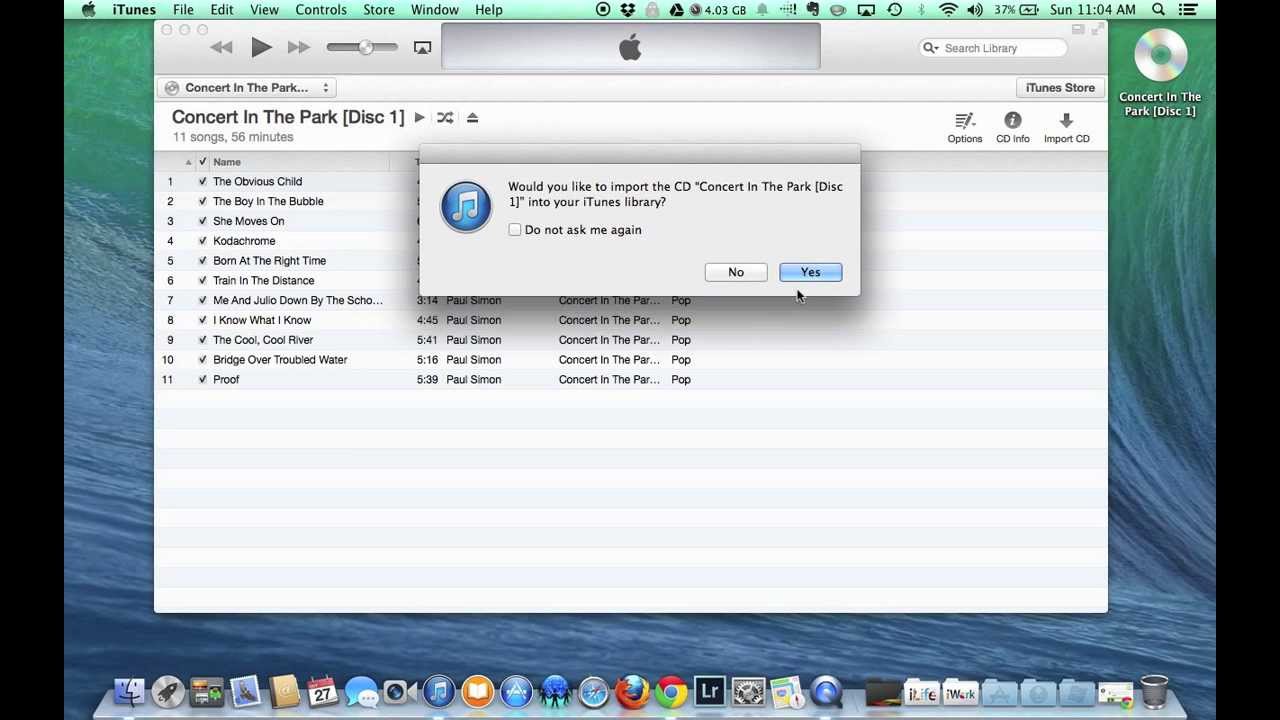Open system volume menu bar icon

tap(974, 10)
